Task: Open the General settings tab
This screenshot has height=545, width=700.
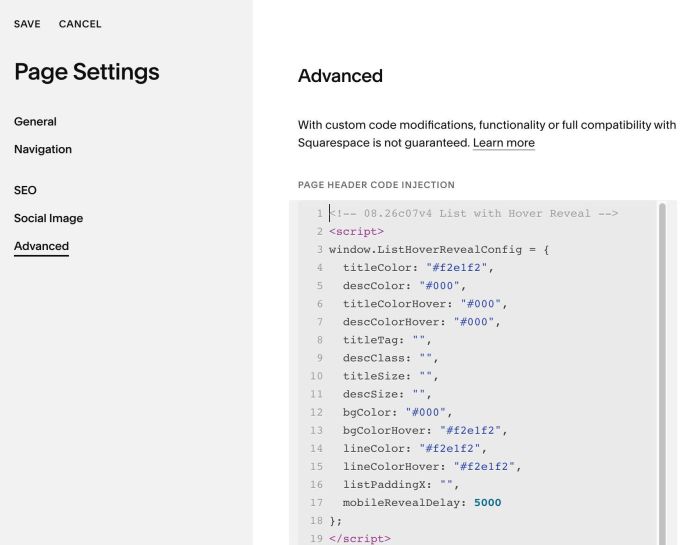Action: (35, 121)
